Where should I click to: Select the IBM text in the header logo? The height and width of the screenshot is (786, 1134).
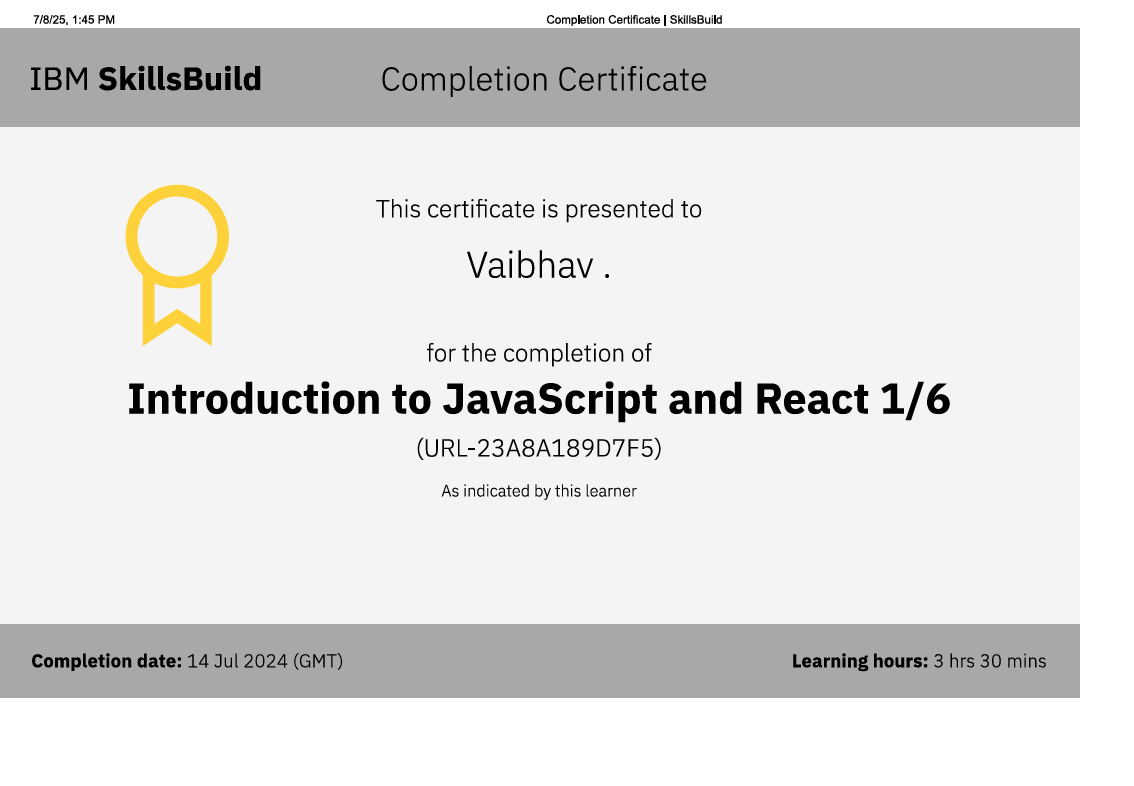tap(57, 78)
